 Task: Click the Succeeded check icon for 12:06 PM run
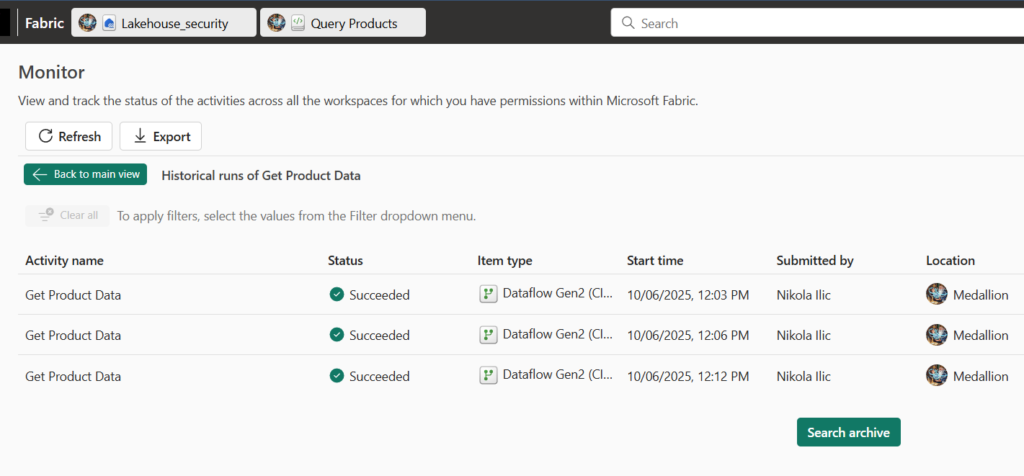pyautogui.click(x=336, y=335)
